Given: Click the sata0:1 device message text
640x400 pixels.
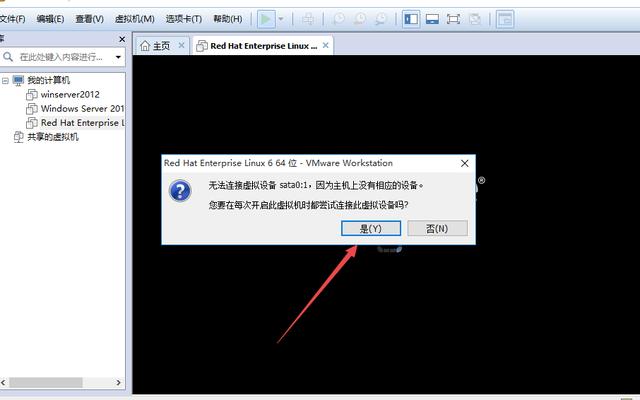Looking at the screenshot, I should pyautogui.click(x=316, y=185).
